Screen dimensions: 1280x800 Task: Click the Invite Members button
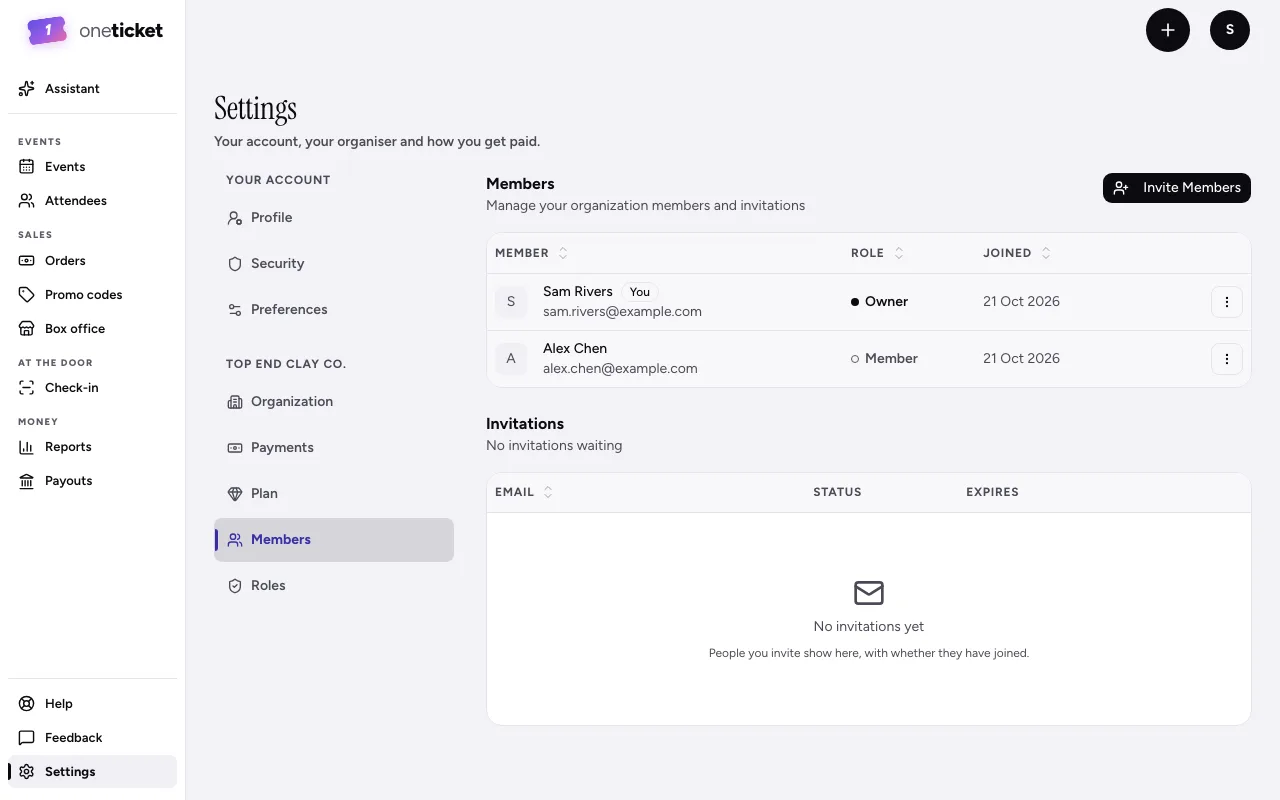(x=1177, y=188)
